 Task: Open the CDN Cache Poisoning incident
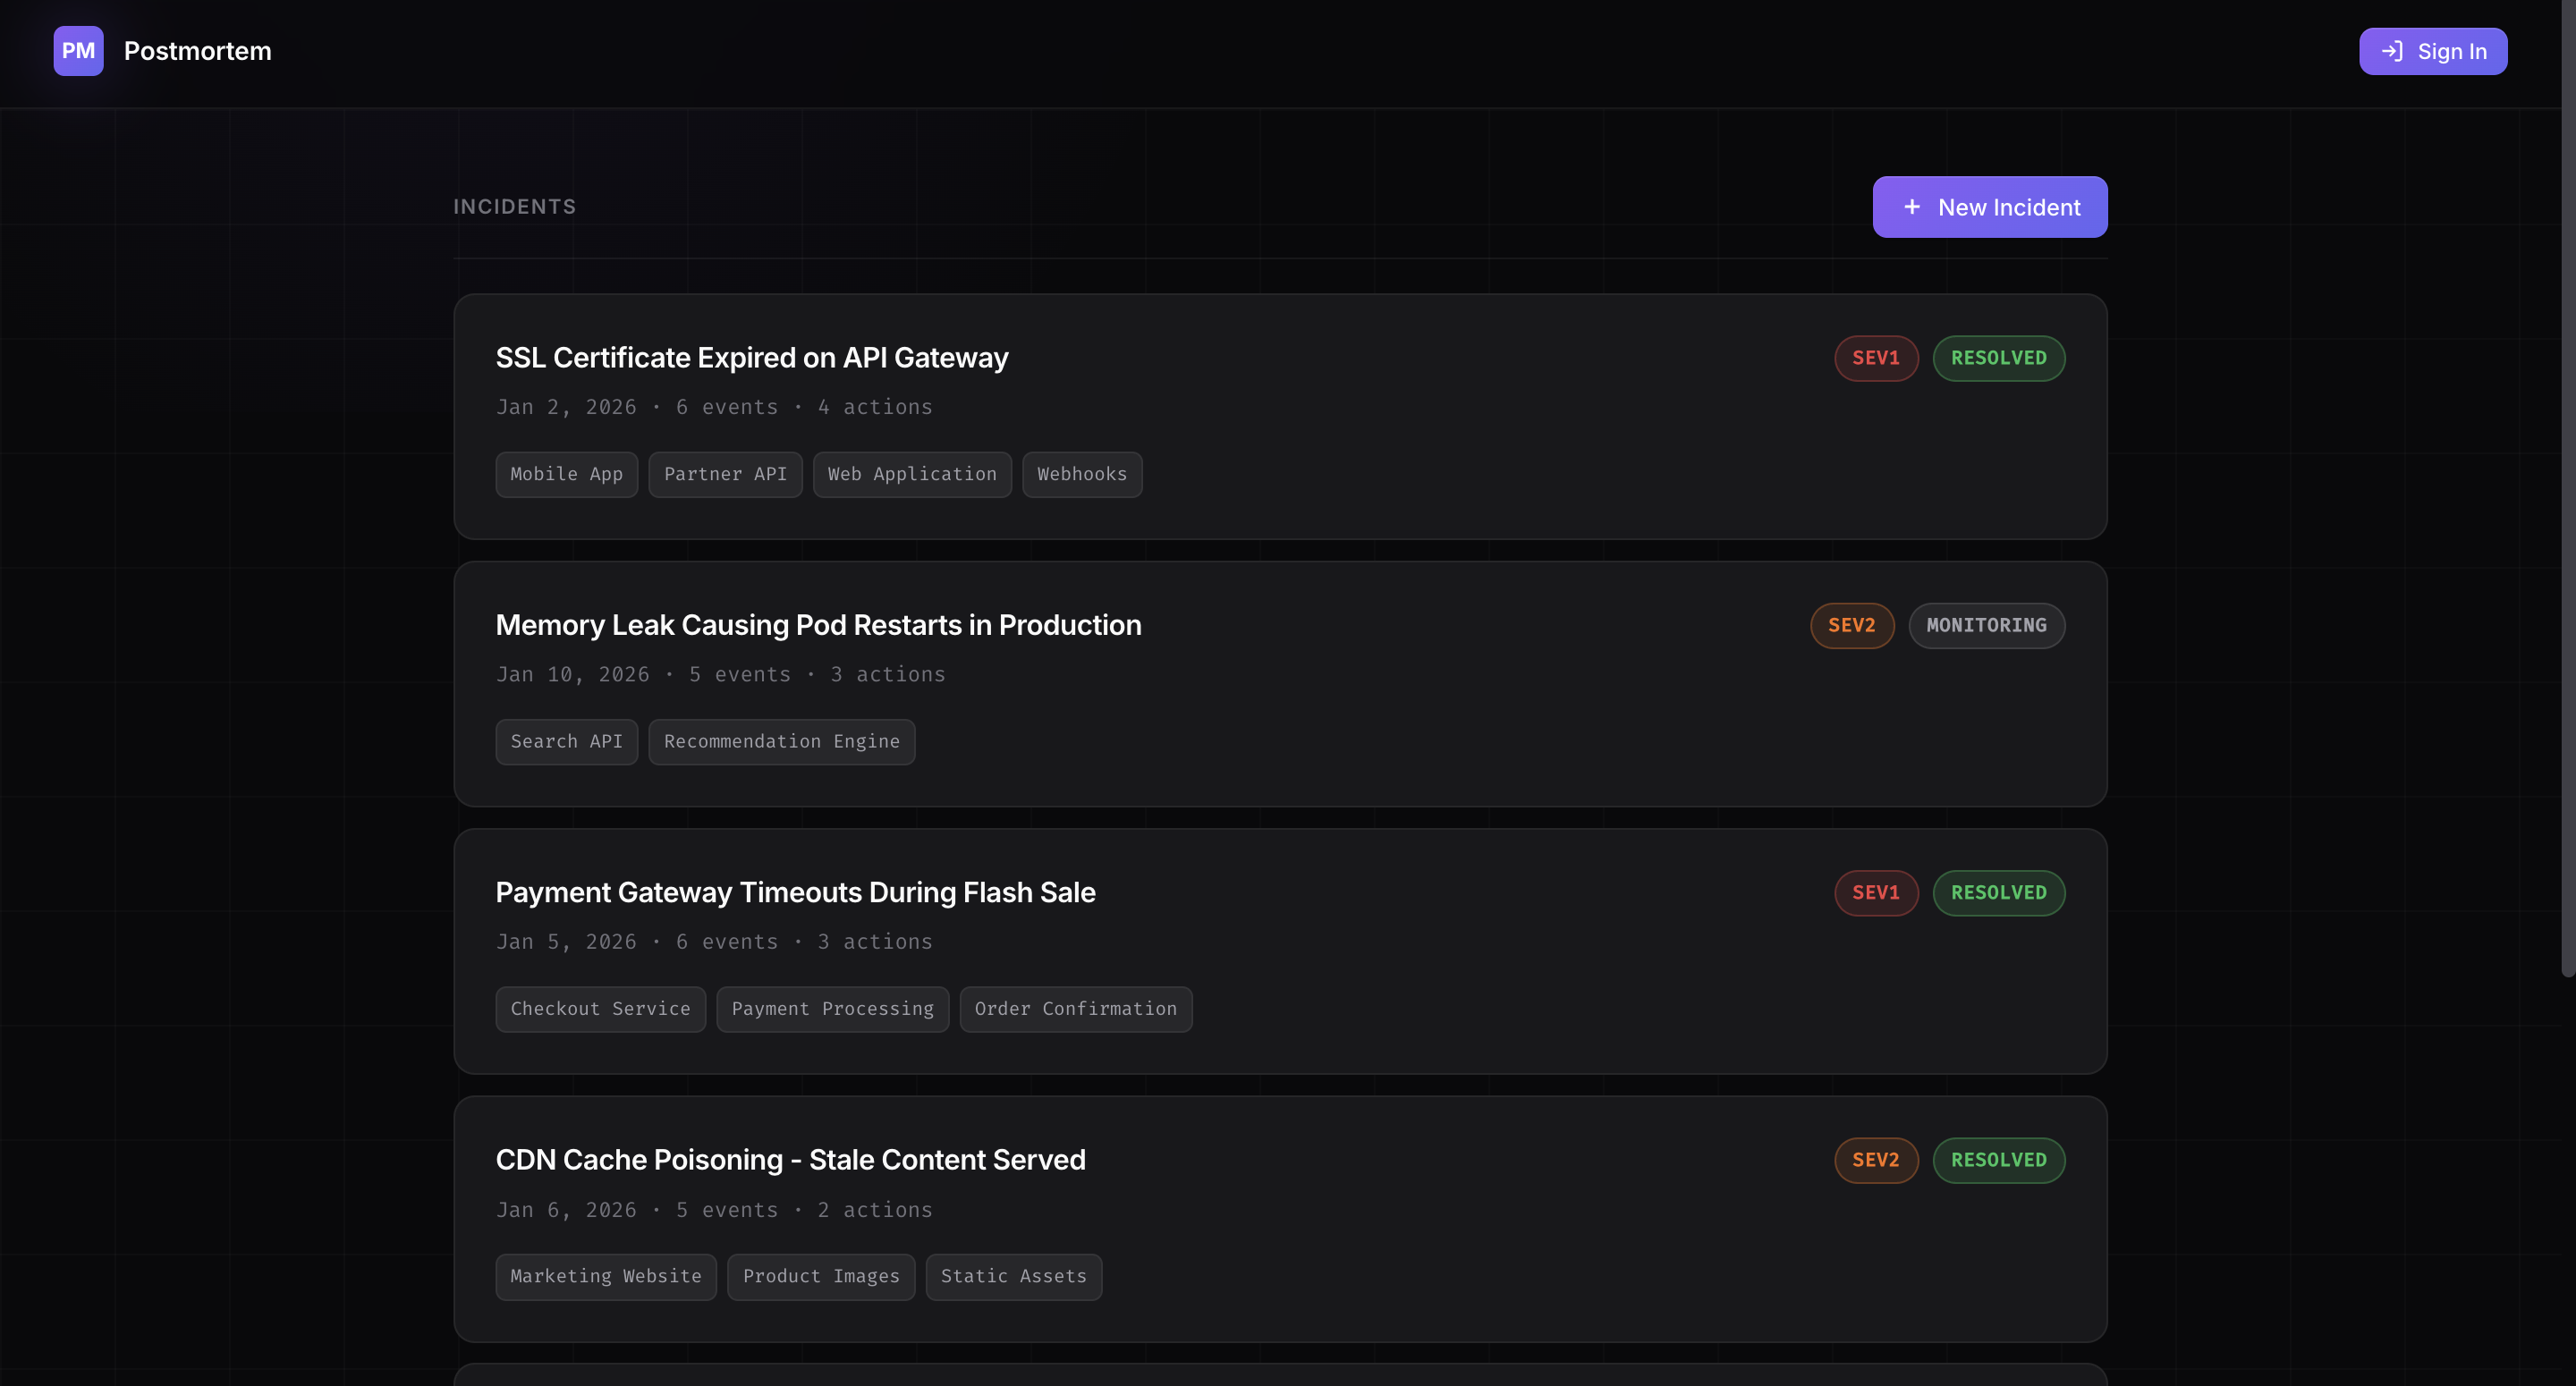pyautogui.click(x=790, y=1159)
